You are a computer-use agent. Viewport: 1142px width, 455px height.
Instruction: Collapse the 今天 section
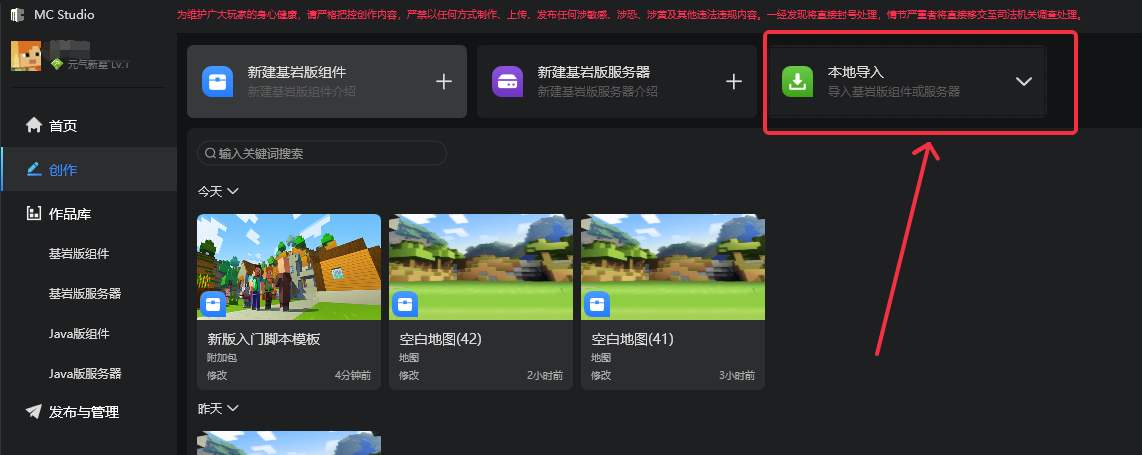232,191
